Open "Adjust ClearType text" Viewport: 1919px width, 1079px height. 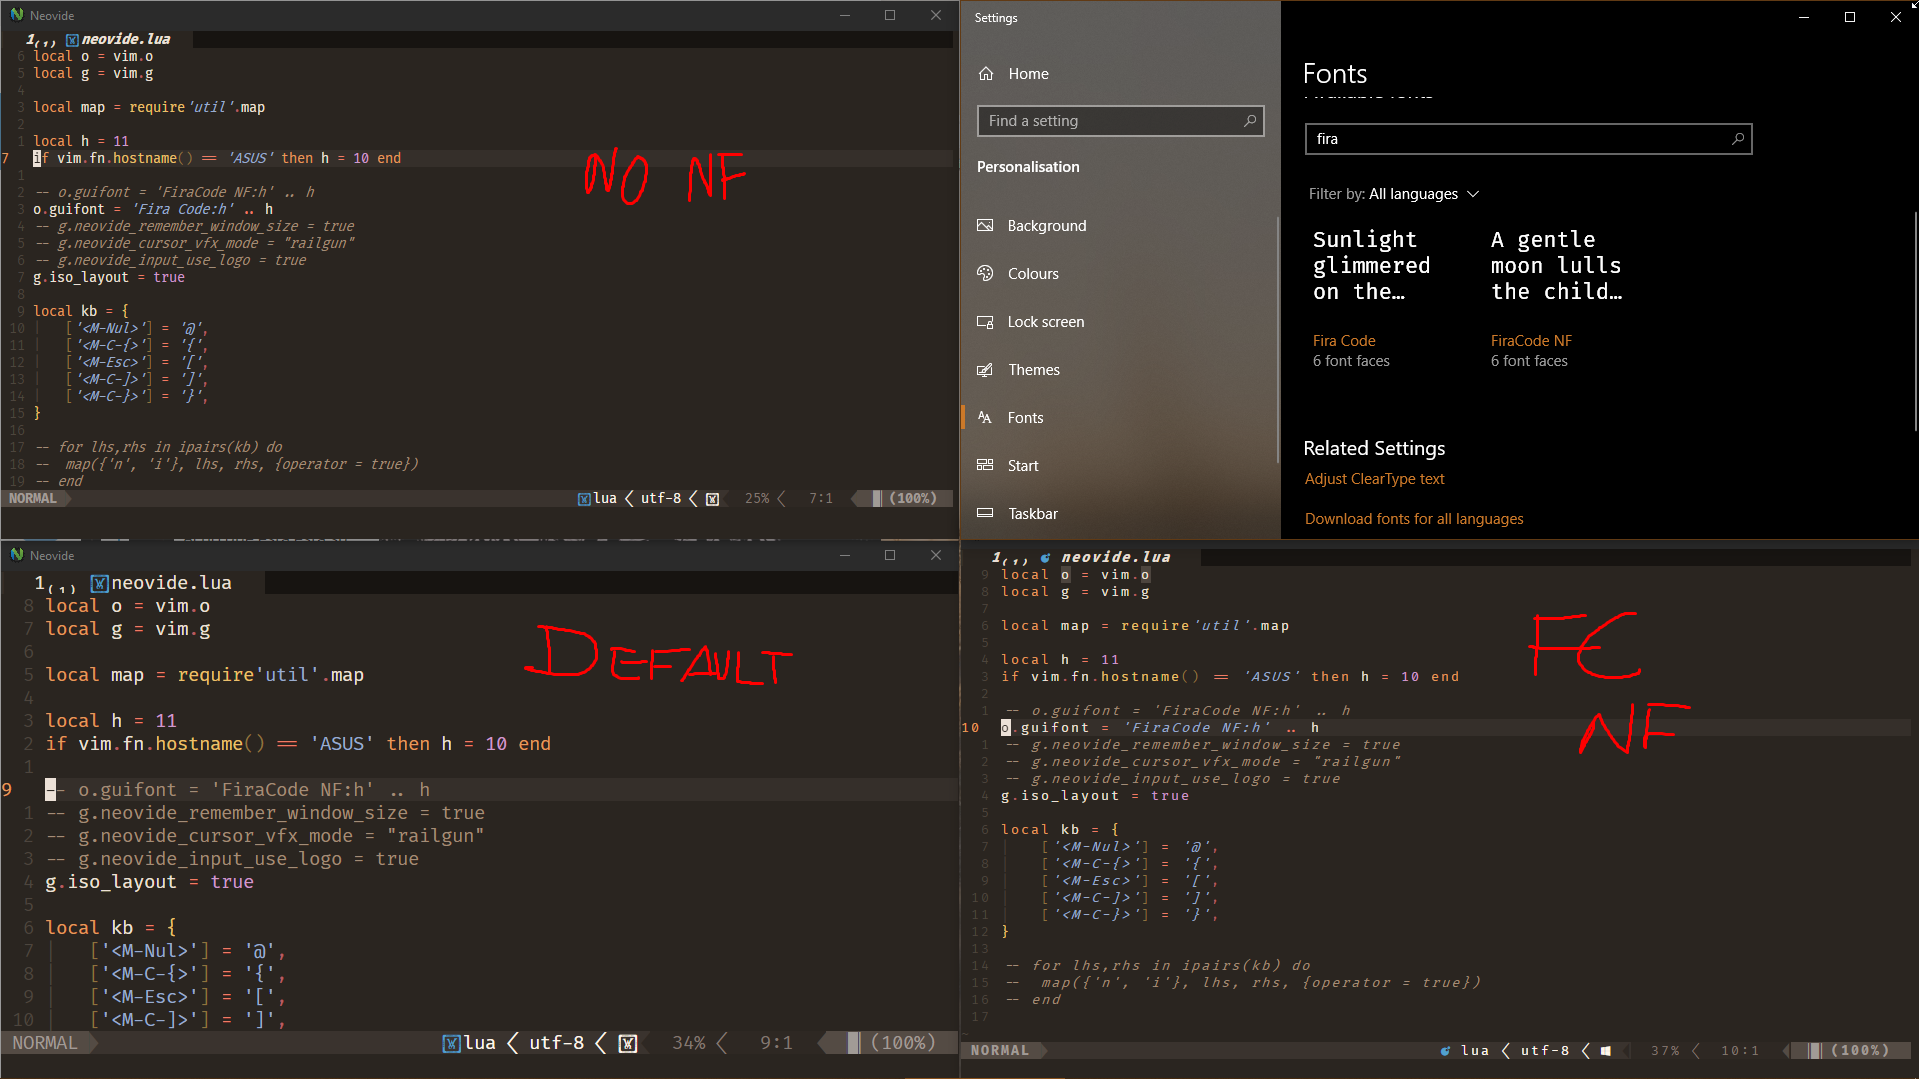pyautogui.click(x=1374, y=478)
